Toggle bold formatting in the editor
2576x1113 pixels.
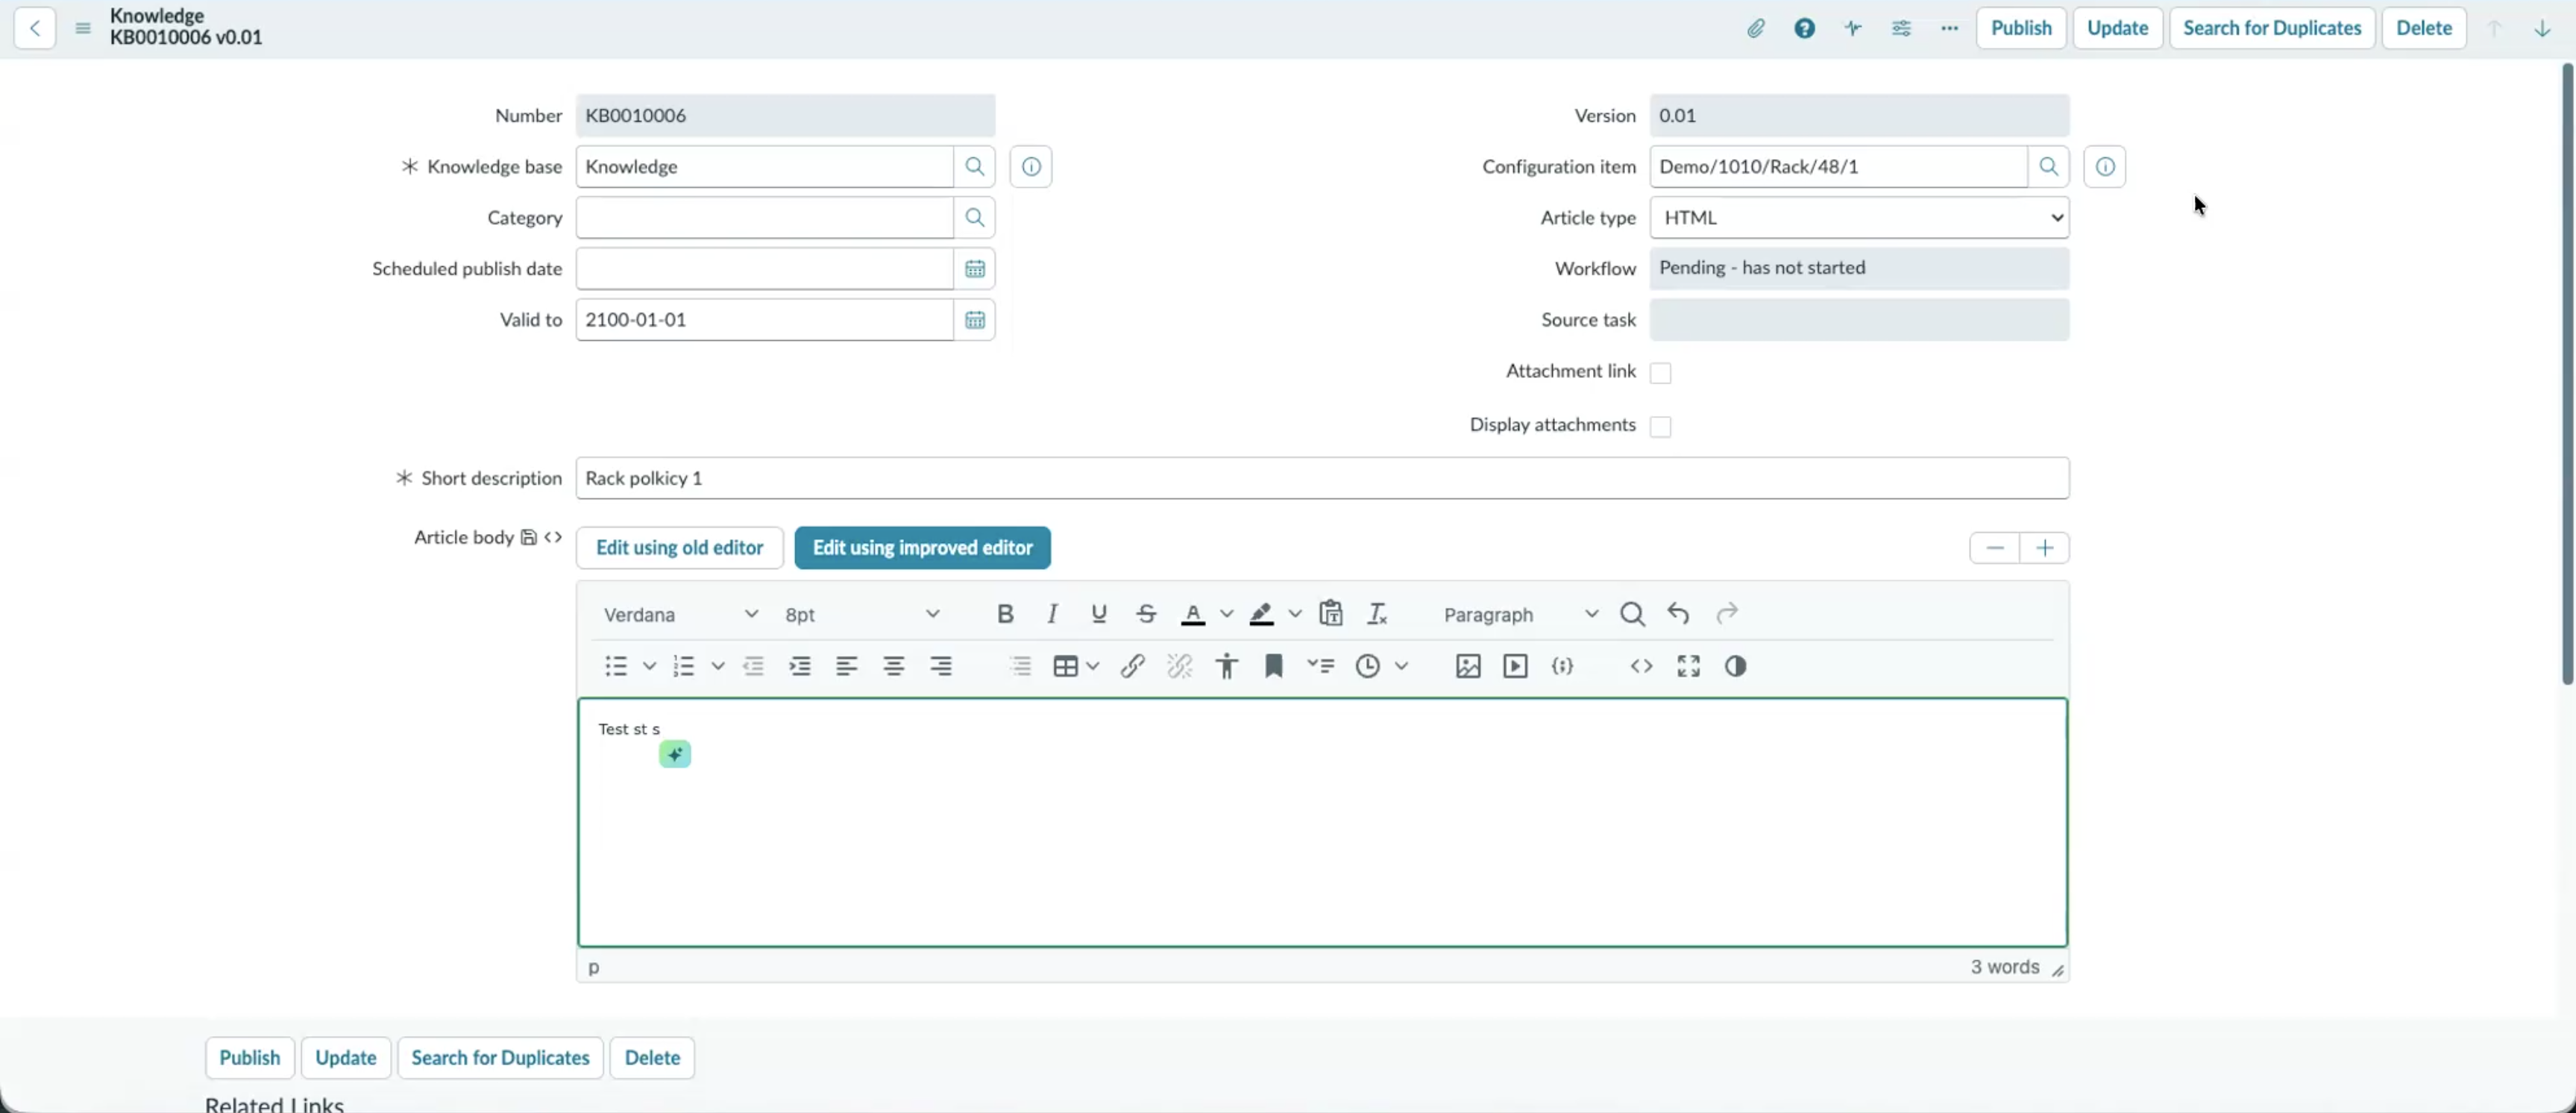coord(1005,614)
